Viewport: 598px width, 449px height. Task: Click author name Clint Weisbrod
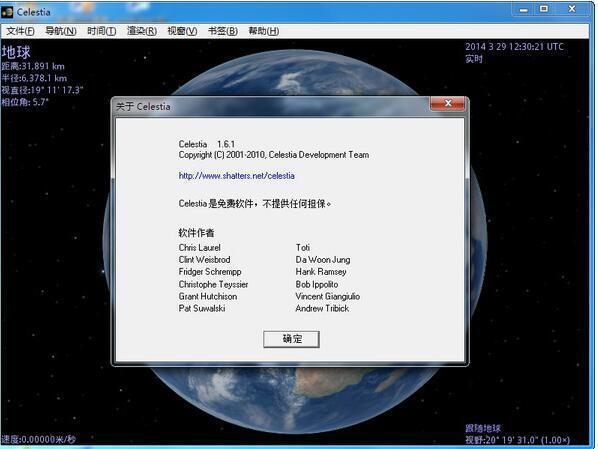click(x=204, y=260)
